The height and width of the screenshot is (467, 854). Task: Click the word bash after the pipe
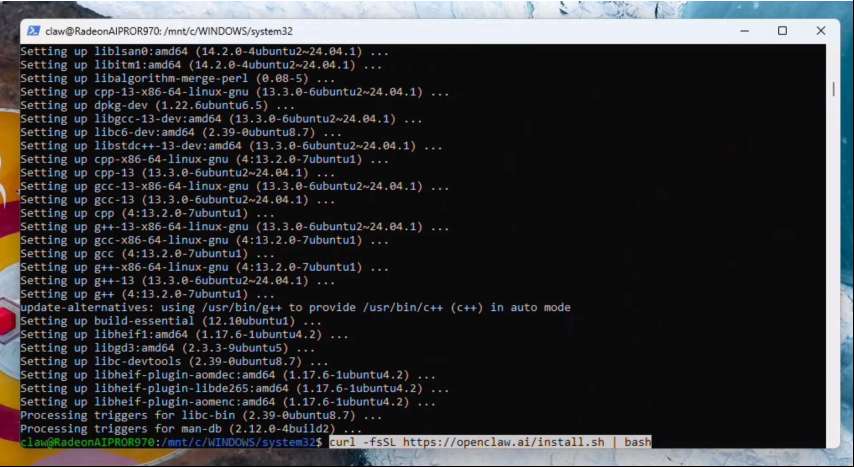pyautogui.click(x=637, y=441)
